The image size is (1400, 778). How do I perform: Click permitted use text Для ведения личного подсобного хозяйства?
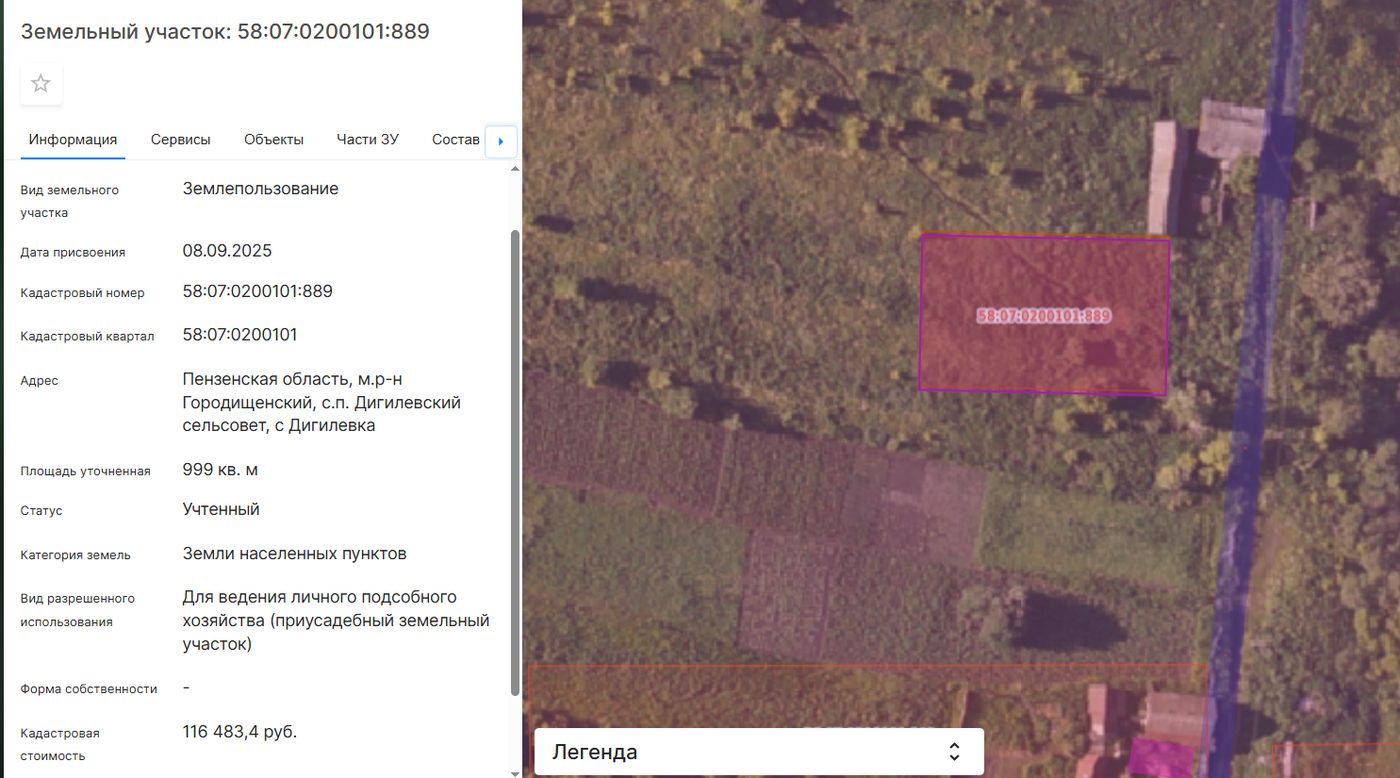click(336, 620)
